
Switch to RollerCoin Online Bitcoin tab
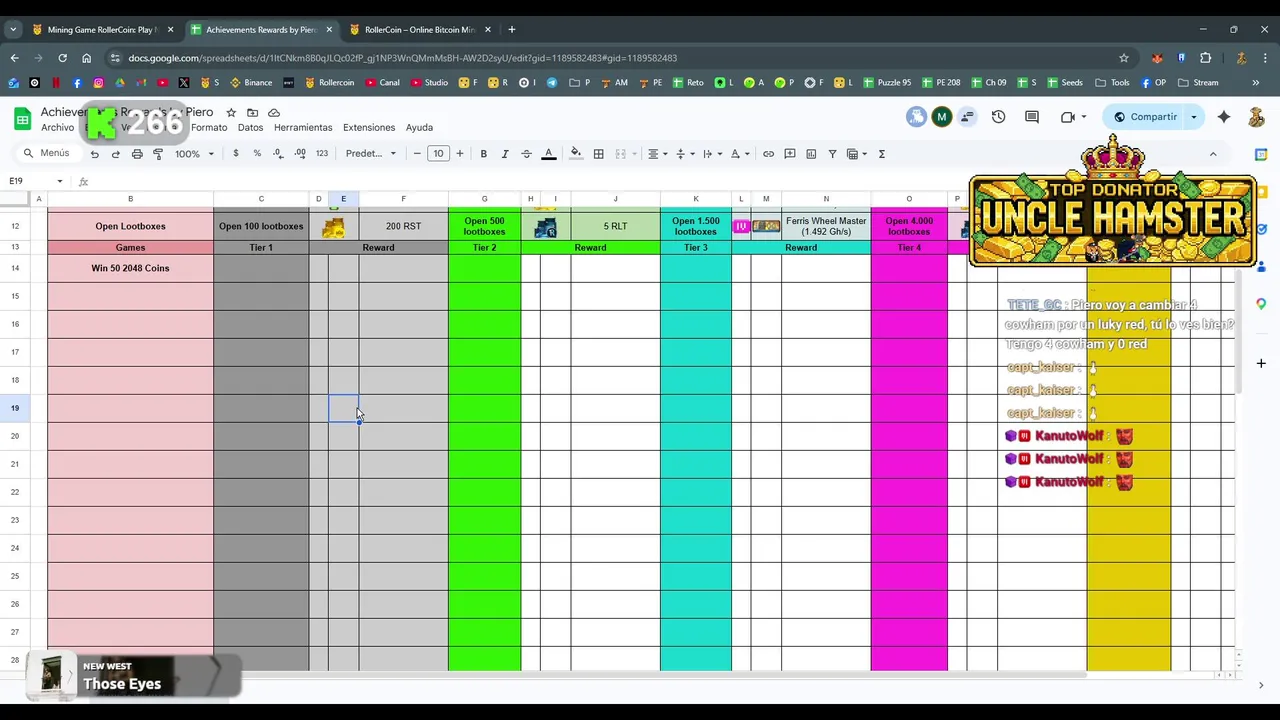419,30
